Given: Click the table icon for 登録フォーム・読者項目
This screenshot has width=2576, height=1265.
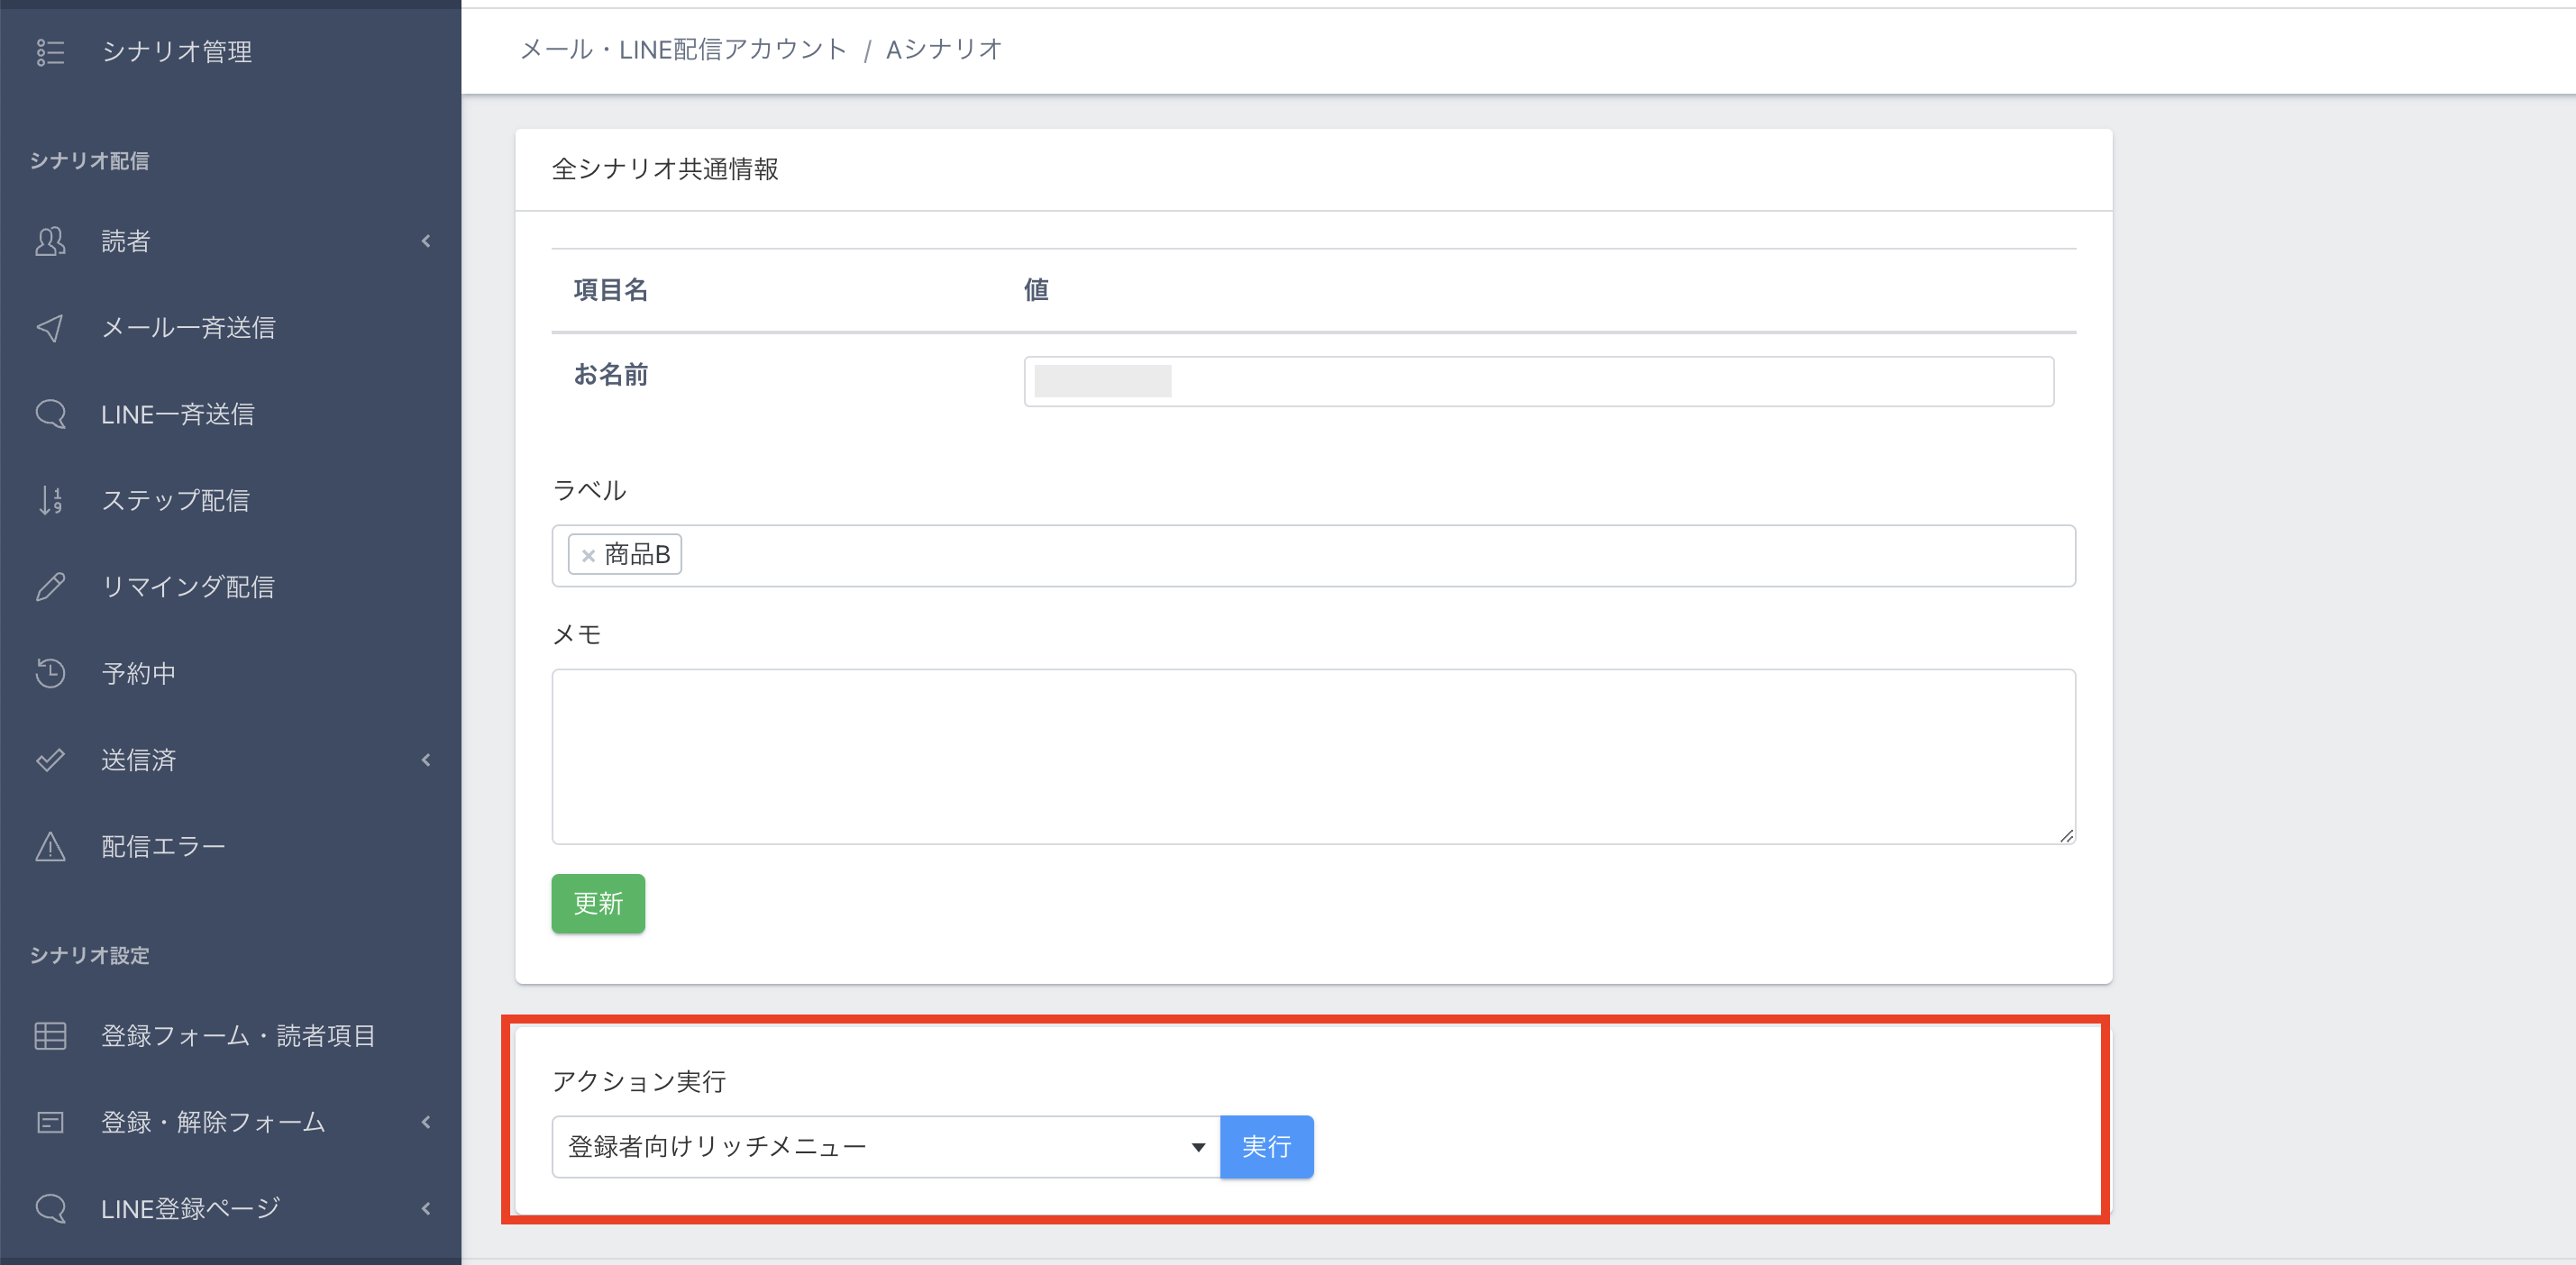Looking at the screenshot, I should (50, 1036).
